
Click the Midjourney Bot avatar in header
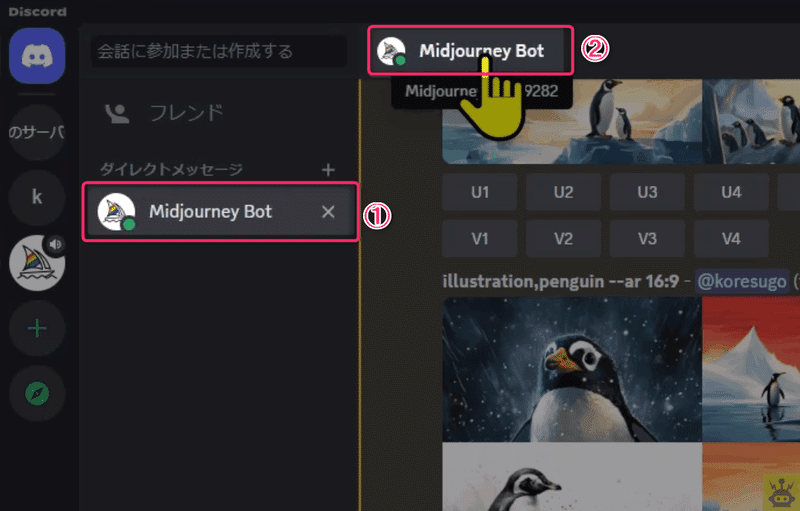(x=391, y=51)
